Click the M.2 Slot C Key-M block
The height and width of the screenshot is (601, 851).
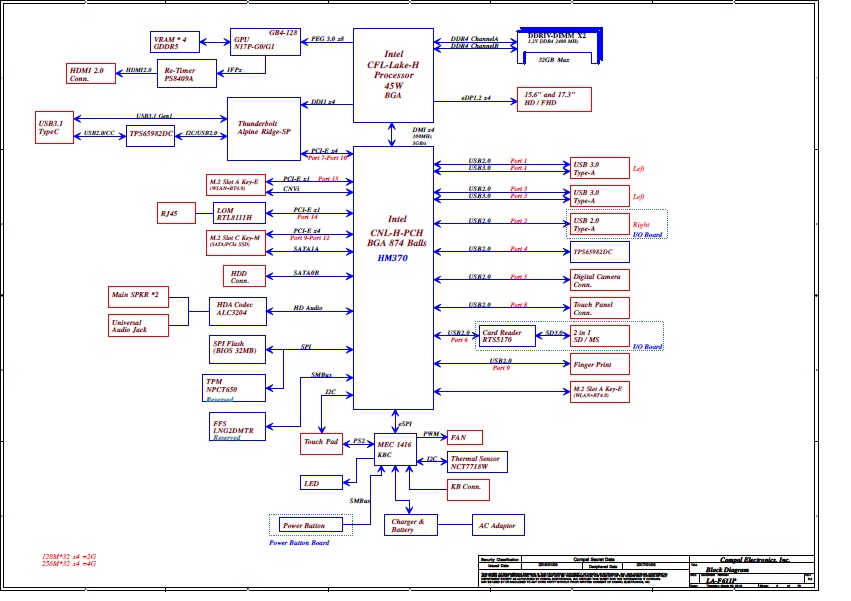click(x=236, y=243)
